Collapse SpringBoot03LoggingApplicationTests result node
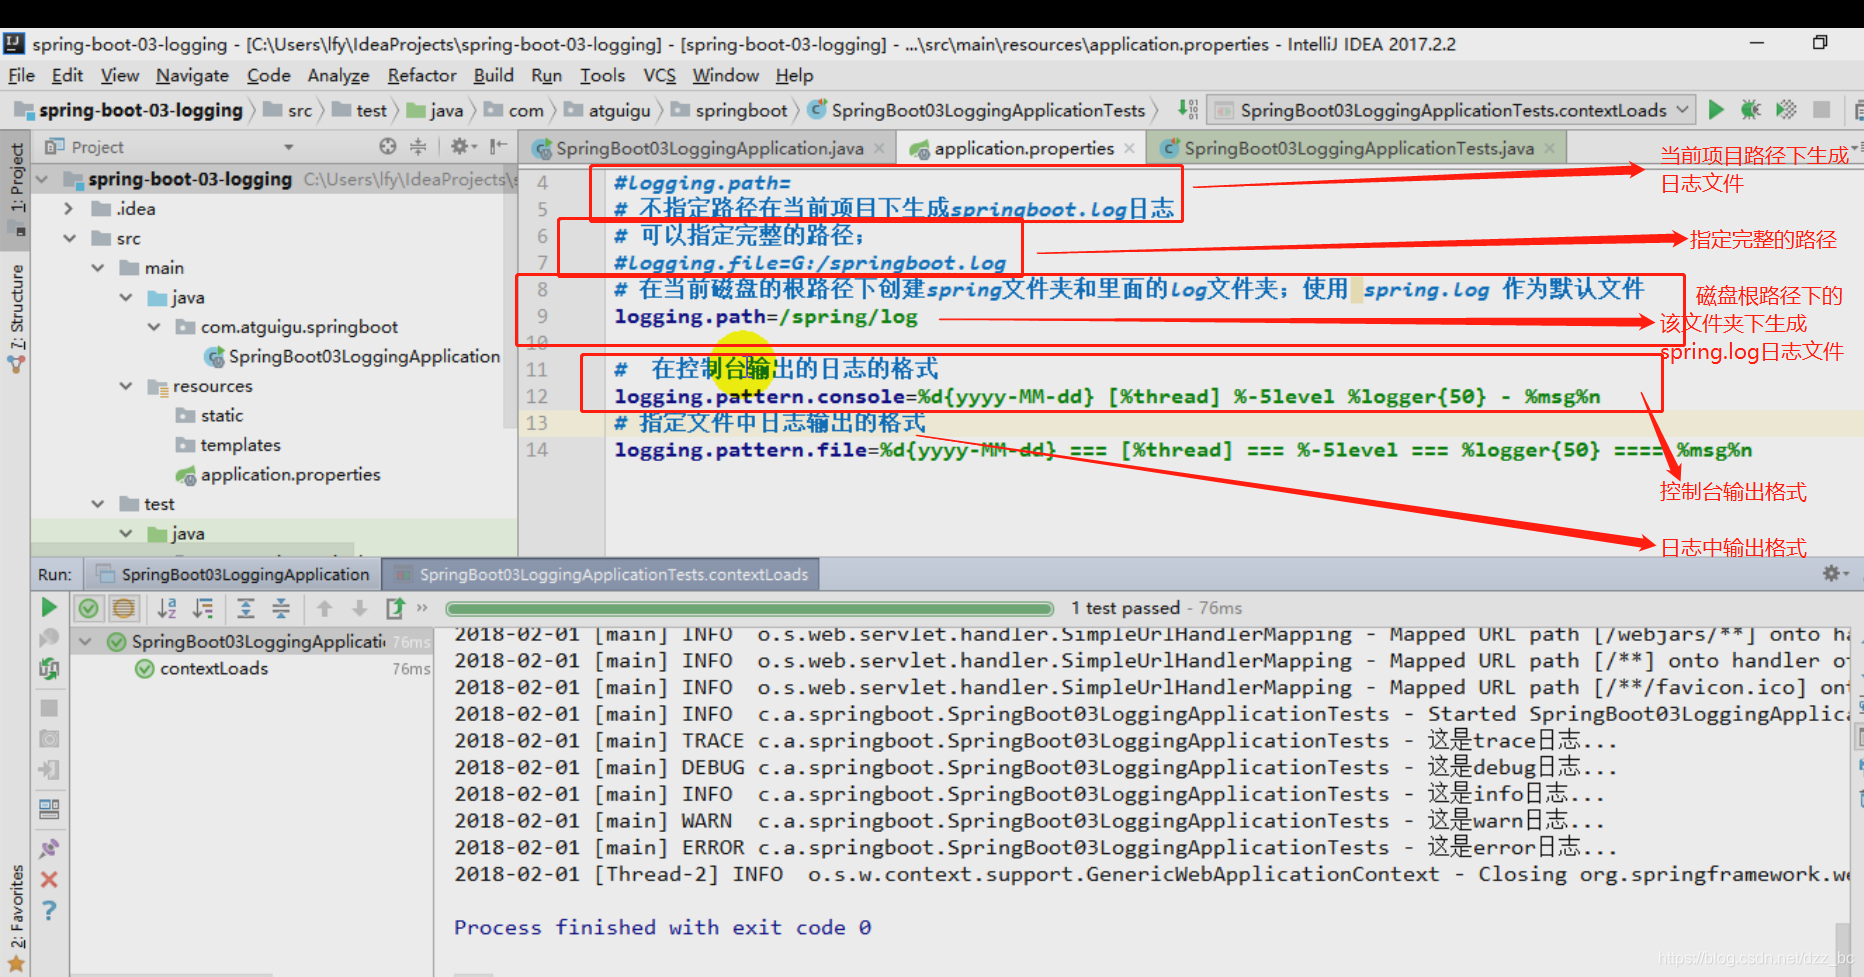This screenshot has width=1864, height=977. (x=85, y=642)
